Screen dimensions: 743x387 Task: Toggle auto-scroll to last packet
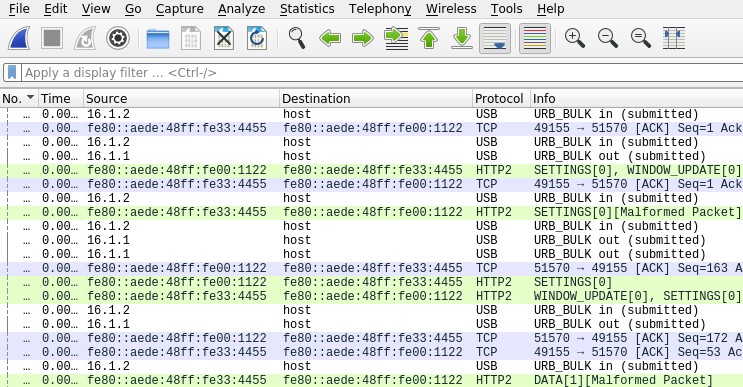coord(495,38)
